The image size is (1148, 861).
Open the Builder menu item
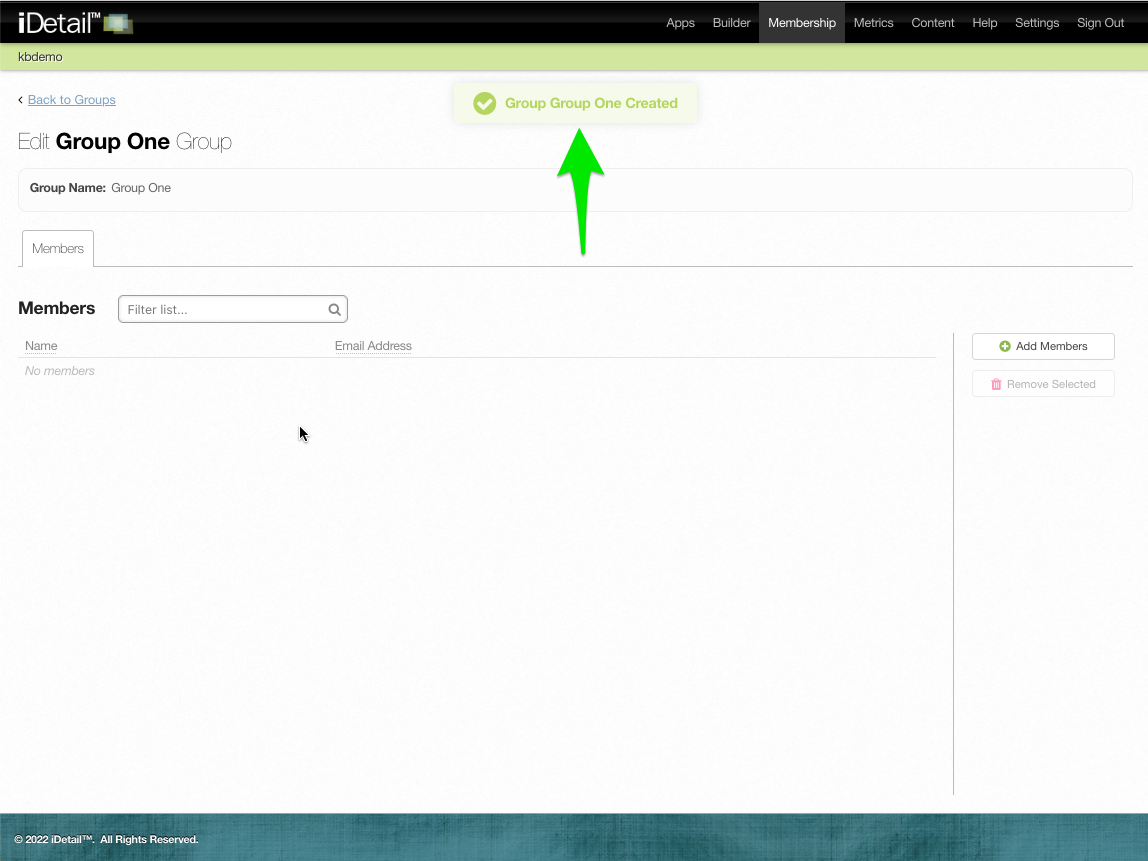point(731,23)
